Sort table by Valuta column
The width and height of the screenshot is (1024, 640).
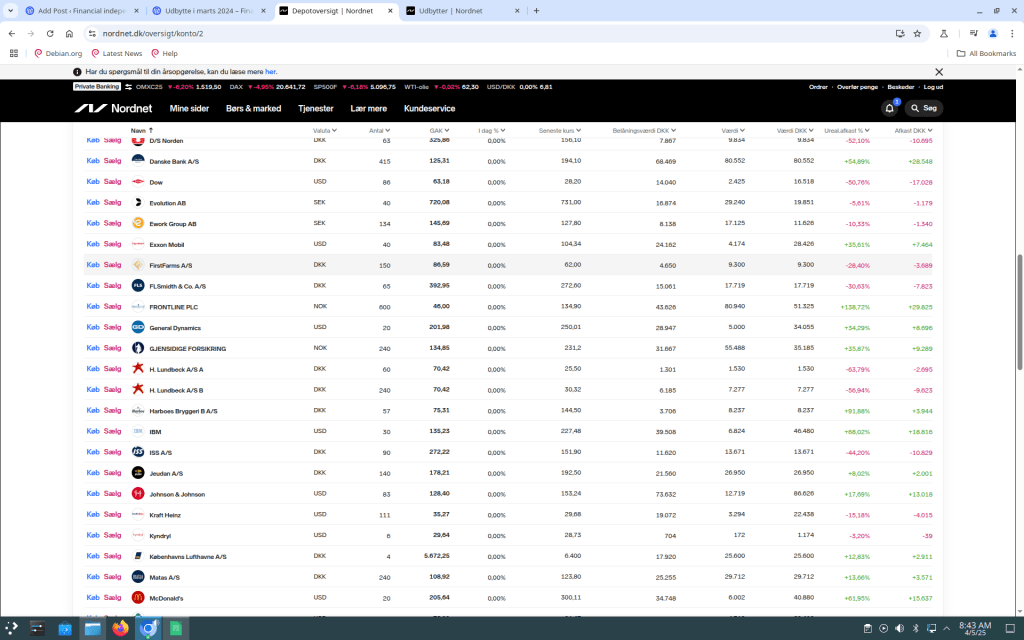[x=322, y=131]
